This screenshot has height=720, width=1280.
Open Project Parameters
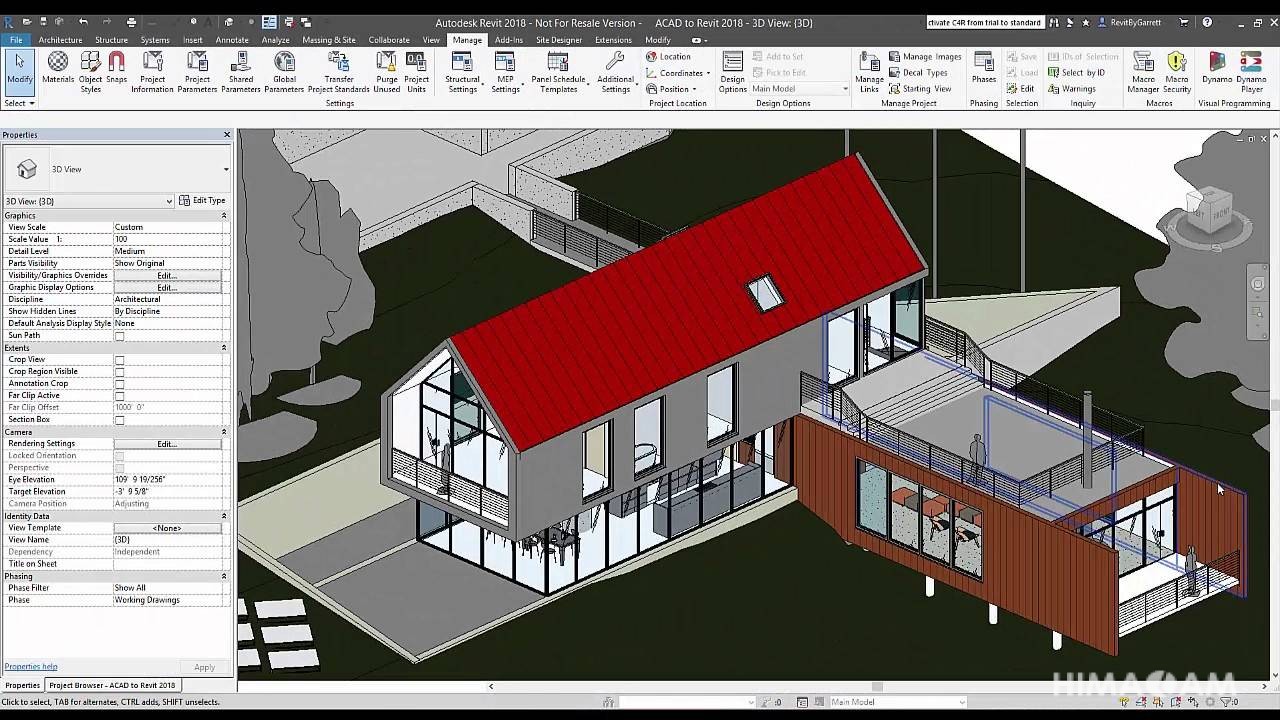tap(197, 72)
